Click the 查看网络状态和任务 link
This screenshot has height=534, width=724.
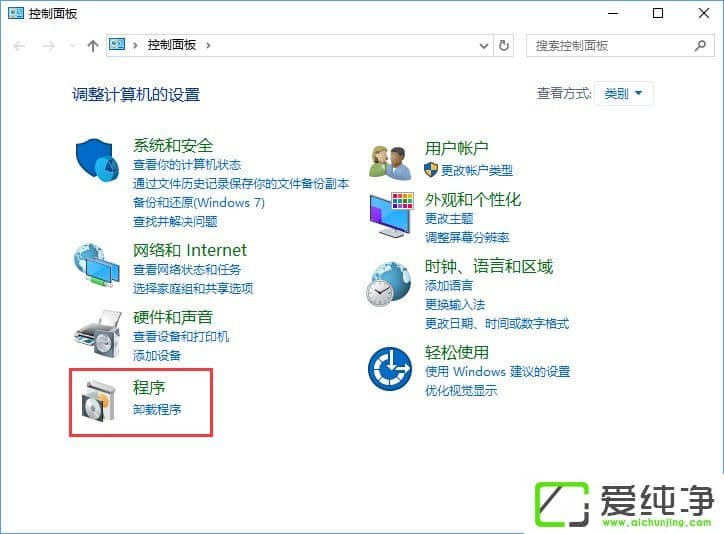point(187,270)
